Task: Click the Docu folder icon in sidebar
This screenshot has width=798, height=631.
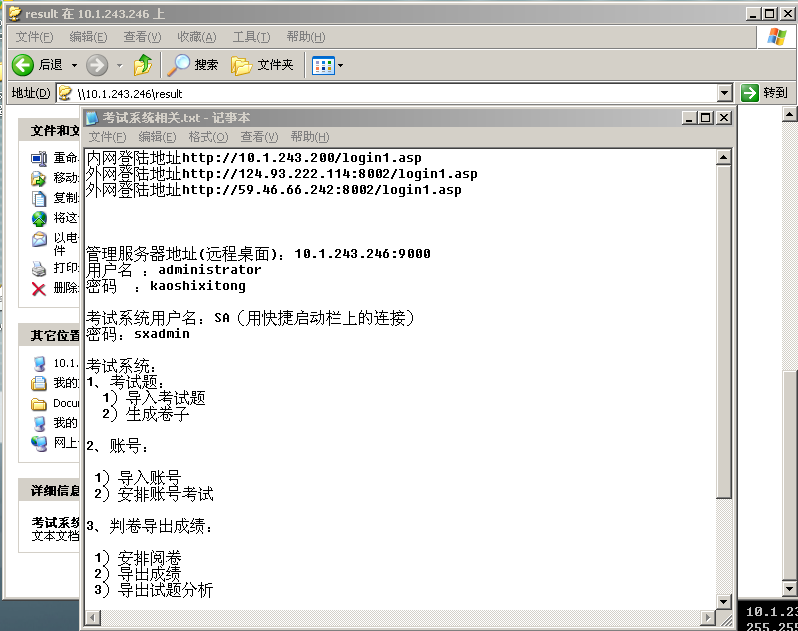Action: (39, 404)
